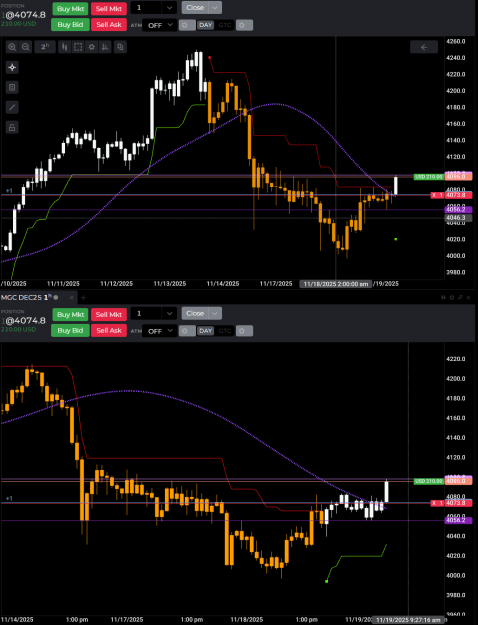478x625 pixels.
Task: Open the top quantity dropdown arrow
Action: click(x=169, y=8)
